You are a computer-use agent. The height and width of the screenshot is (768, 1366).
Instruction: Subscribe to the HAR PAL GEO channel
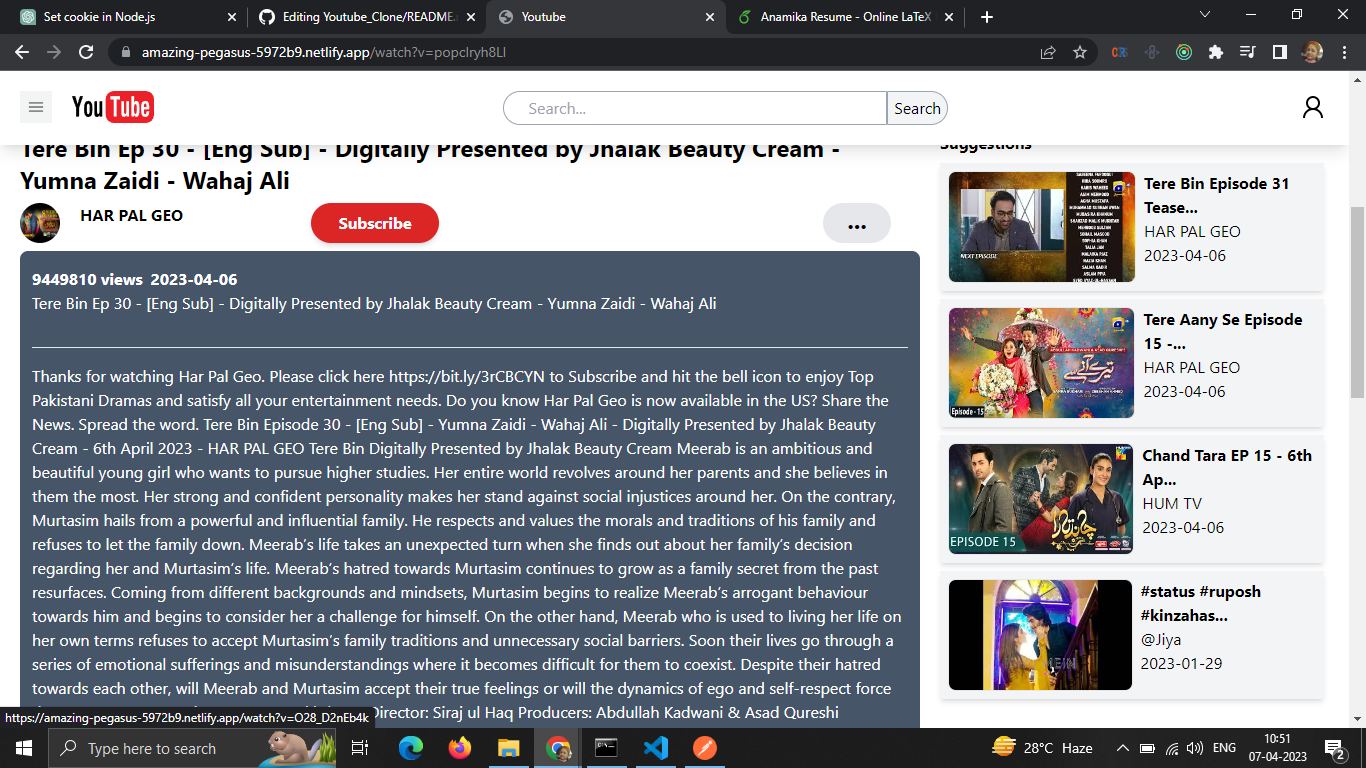coord(374,223)
